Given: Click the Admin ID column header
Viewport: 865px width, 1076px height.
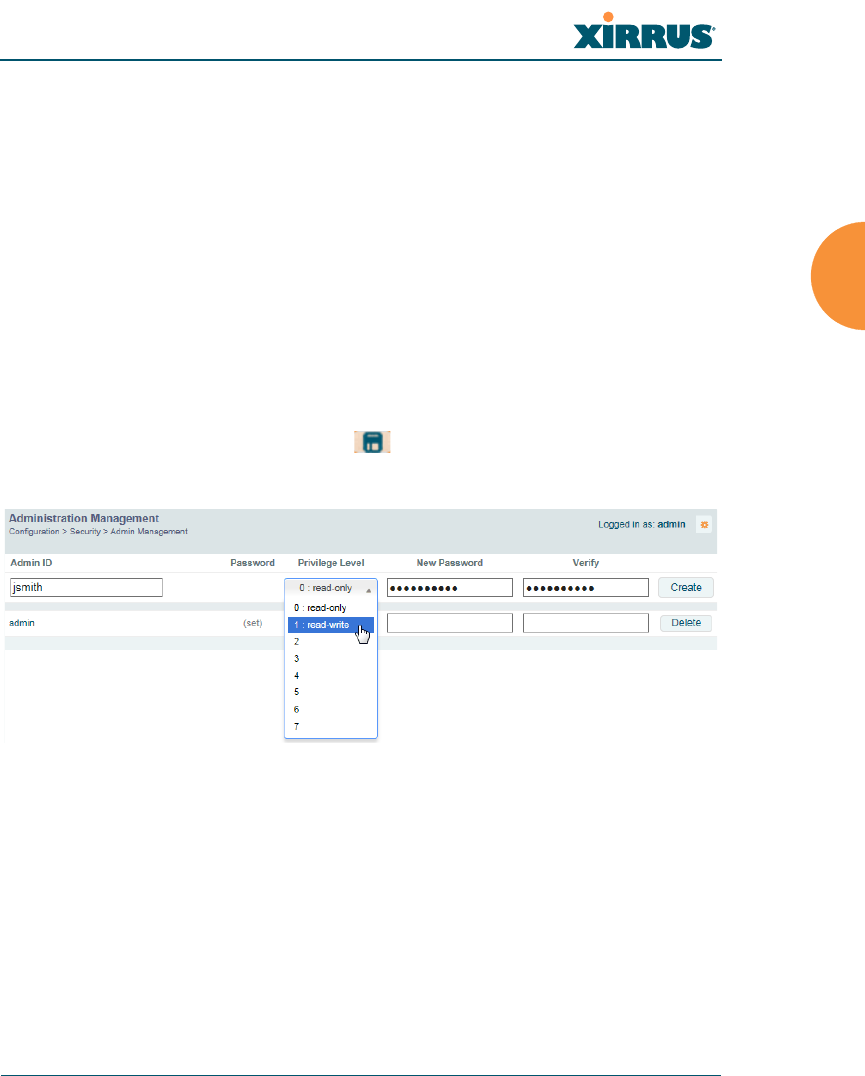Looking at the screenshot, I should pyautogui.click(x=31, y=563).
